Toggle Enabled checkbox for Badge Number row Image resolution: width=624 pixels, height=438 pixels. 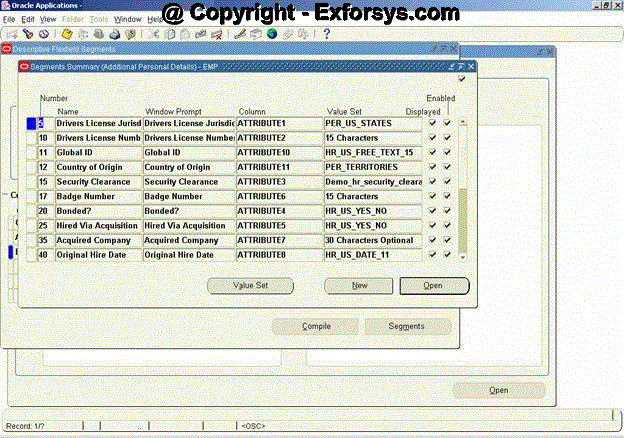click(447, 196)
